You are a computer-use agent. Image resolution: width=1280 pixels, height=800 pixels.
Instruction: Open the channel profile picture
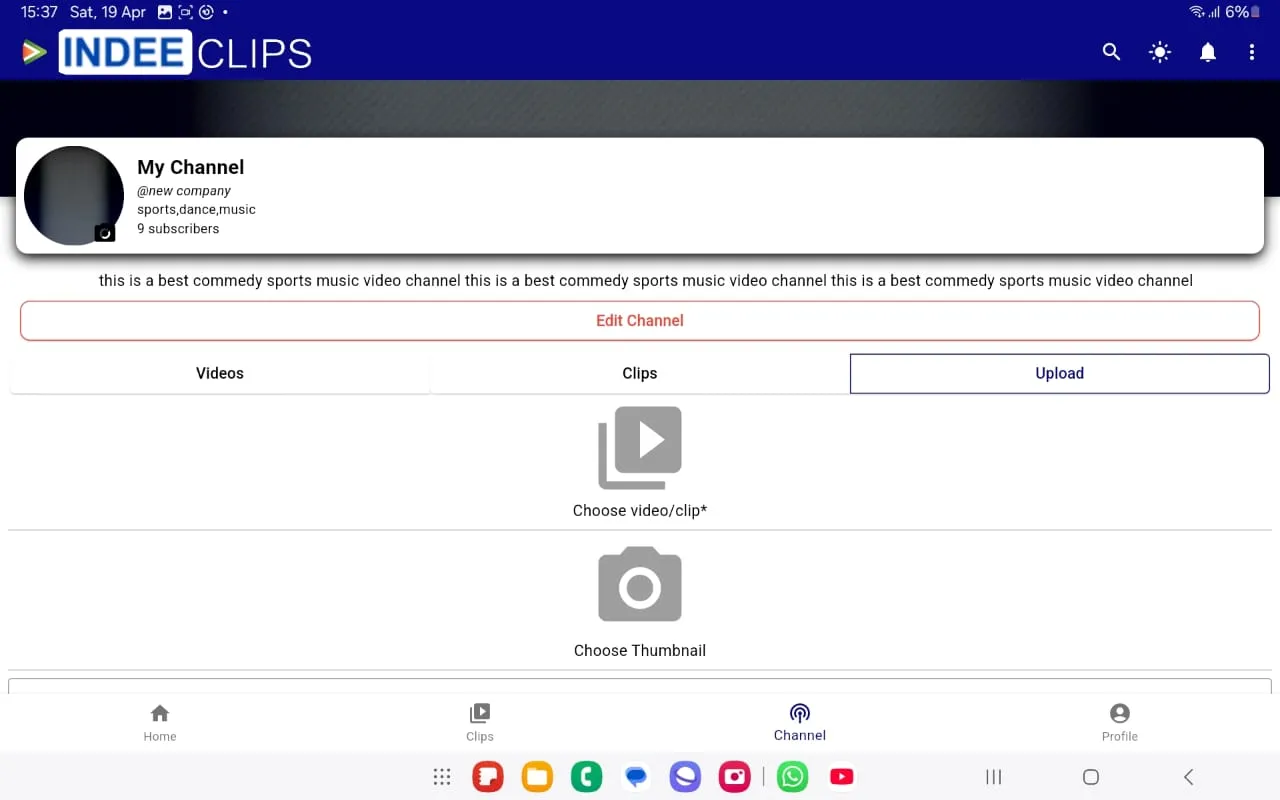click(74, 196)
